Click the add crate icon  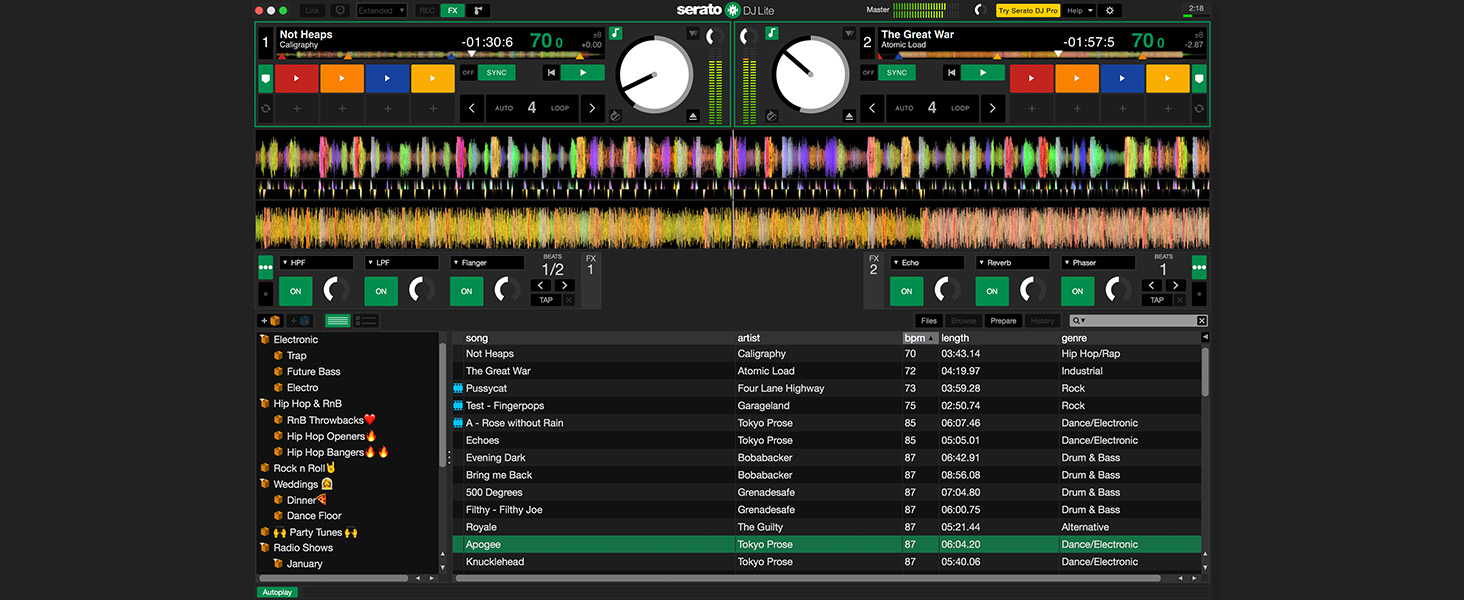tap(270, 321)
